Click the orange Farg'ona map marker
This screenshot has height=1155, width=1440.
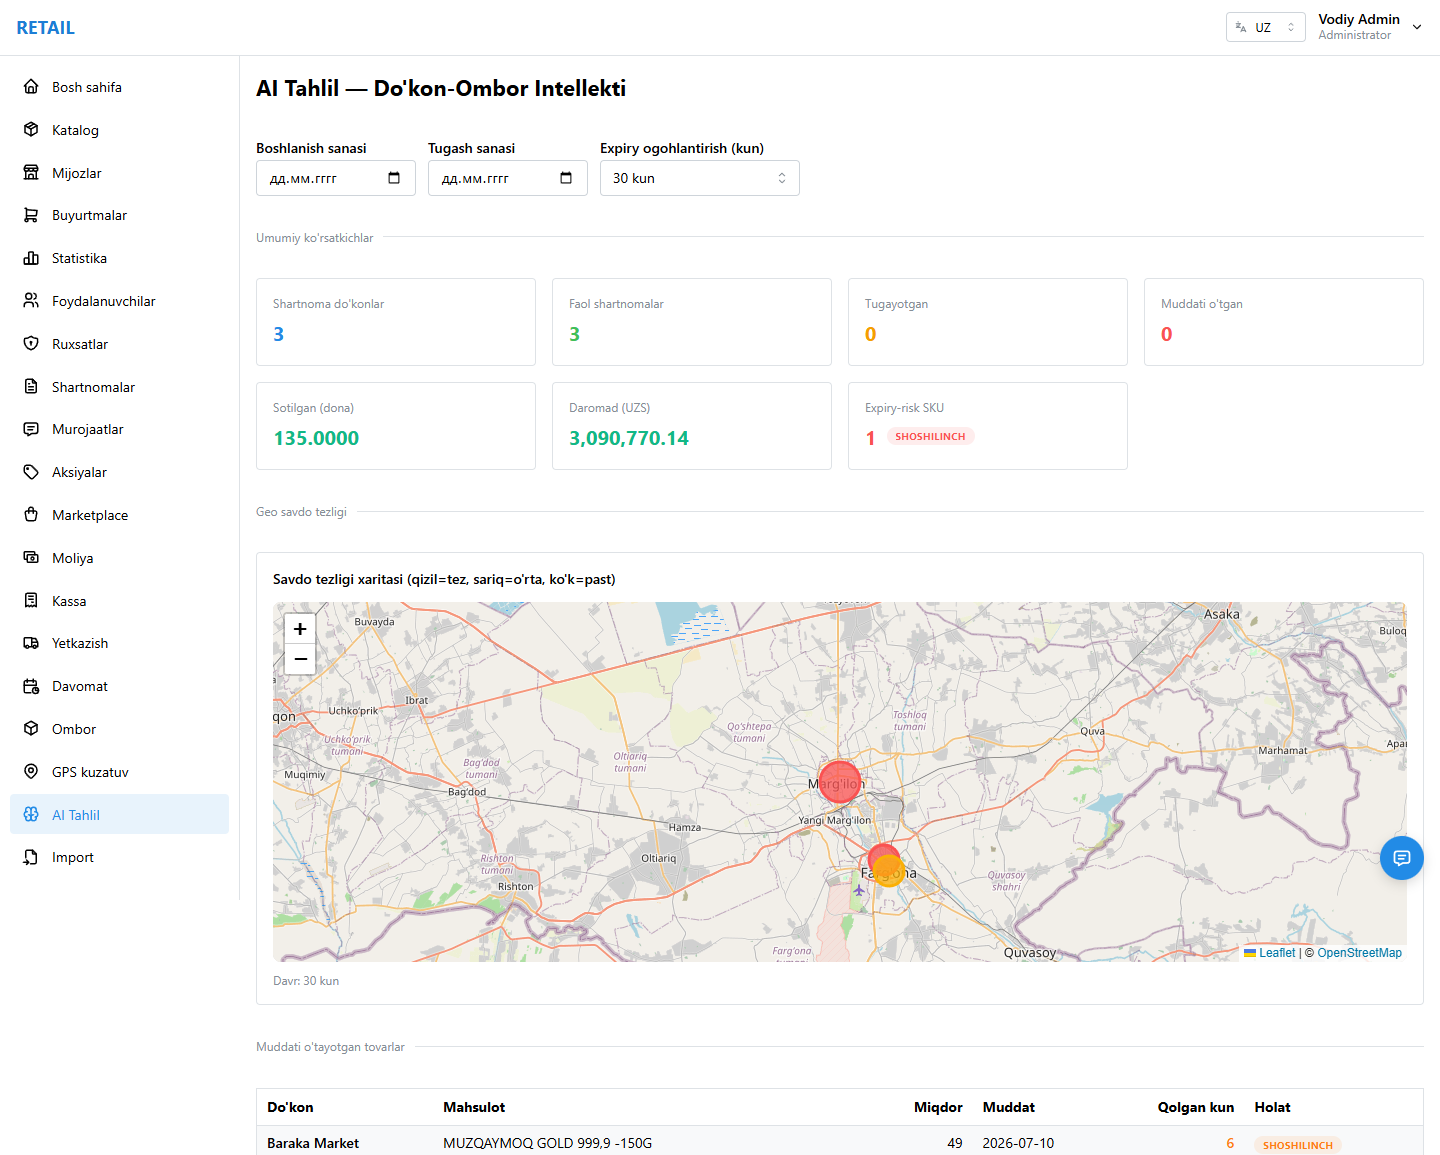[x=889, y=871]
